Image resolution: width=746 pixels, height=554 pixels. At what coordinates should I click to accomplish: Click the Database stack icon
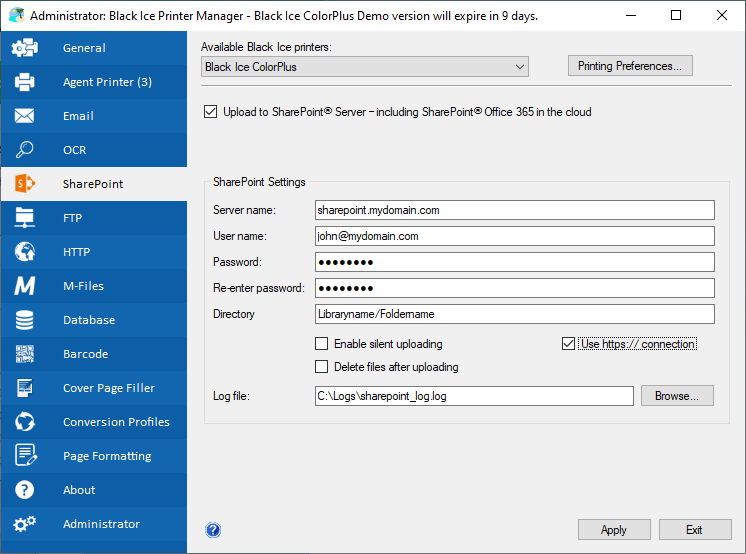(24, 320)
